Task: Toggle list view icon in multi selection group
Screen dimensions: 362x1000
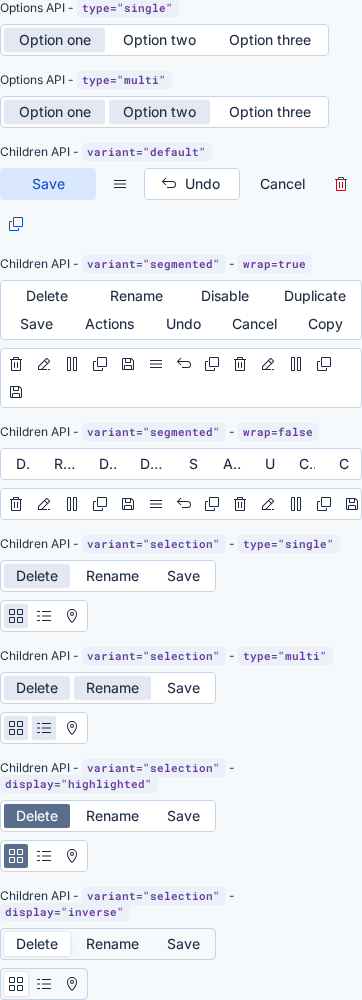Action: 44,728
